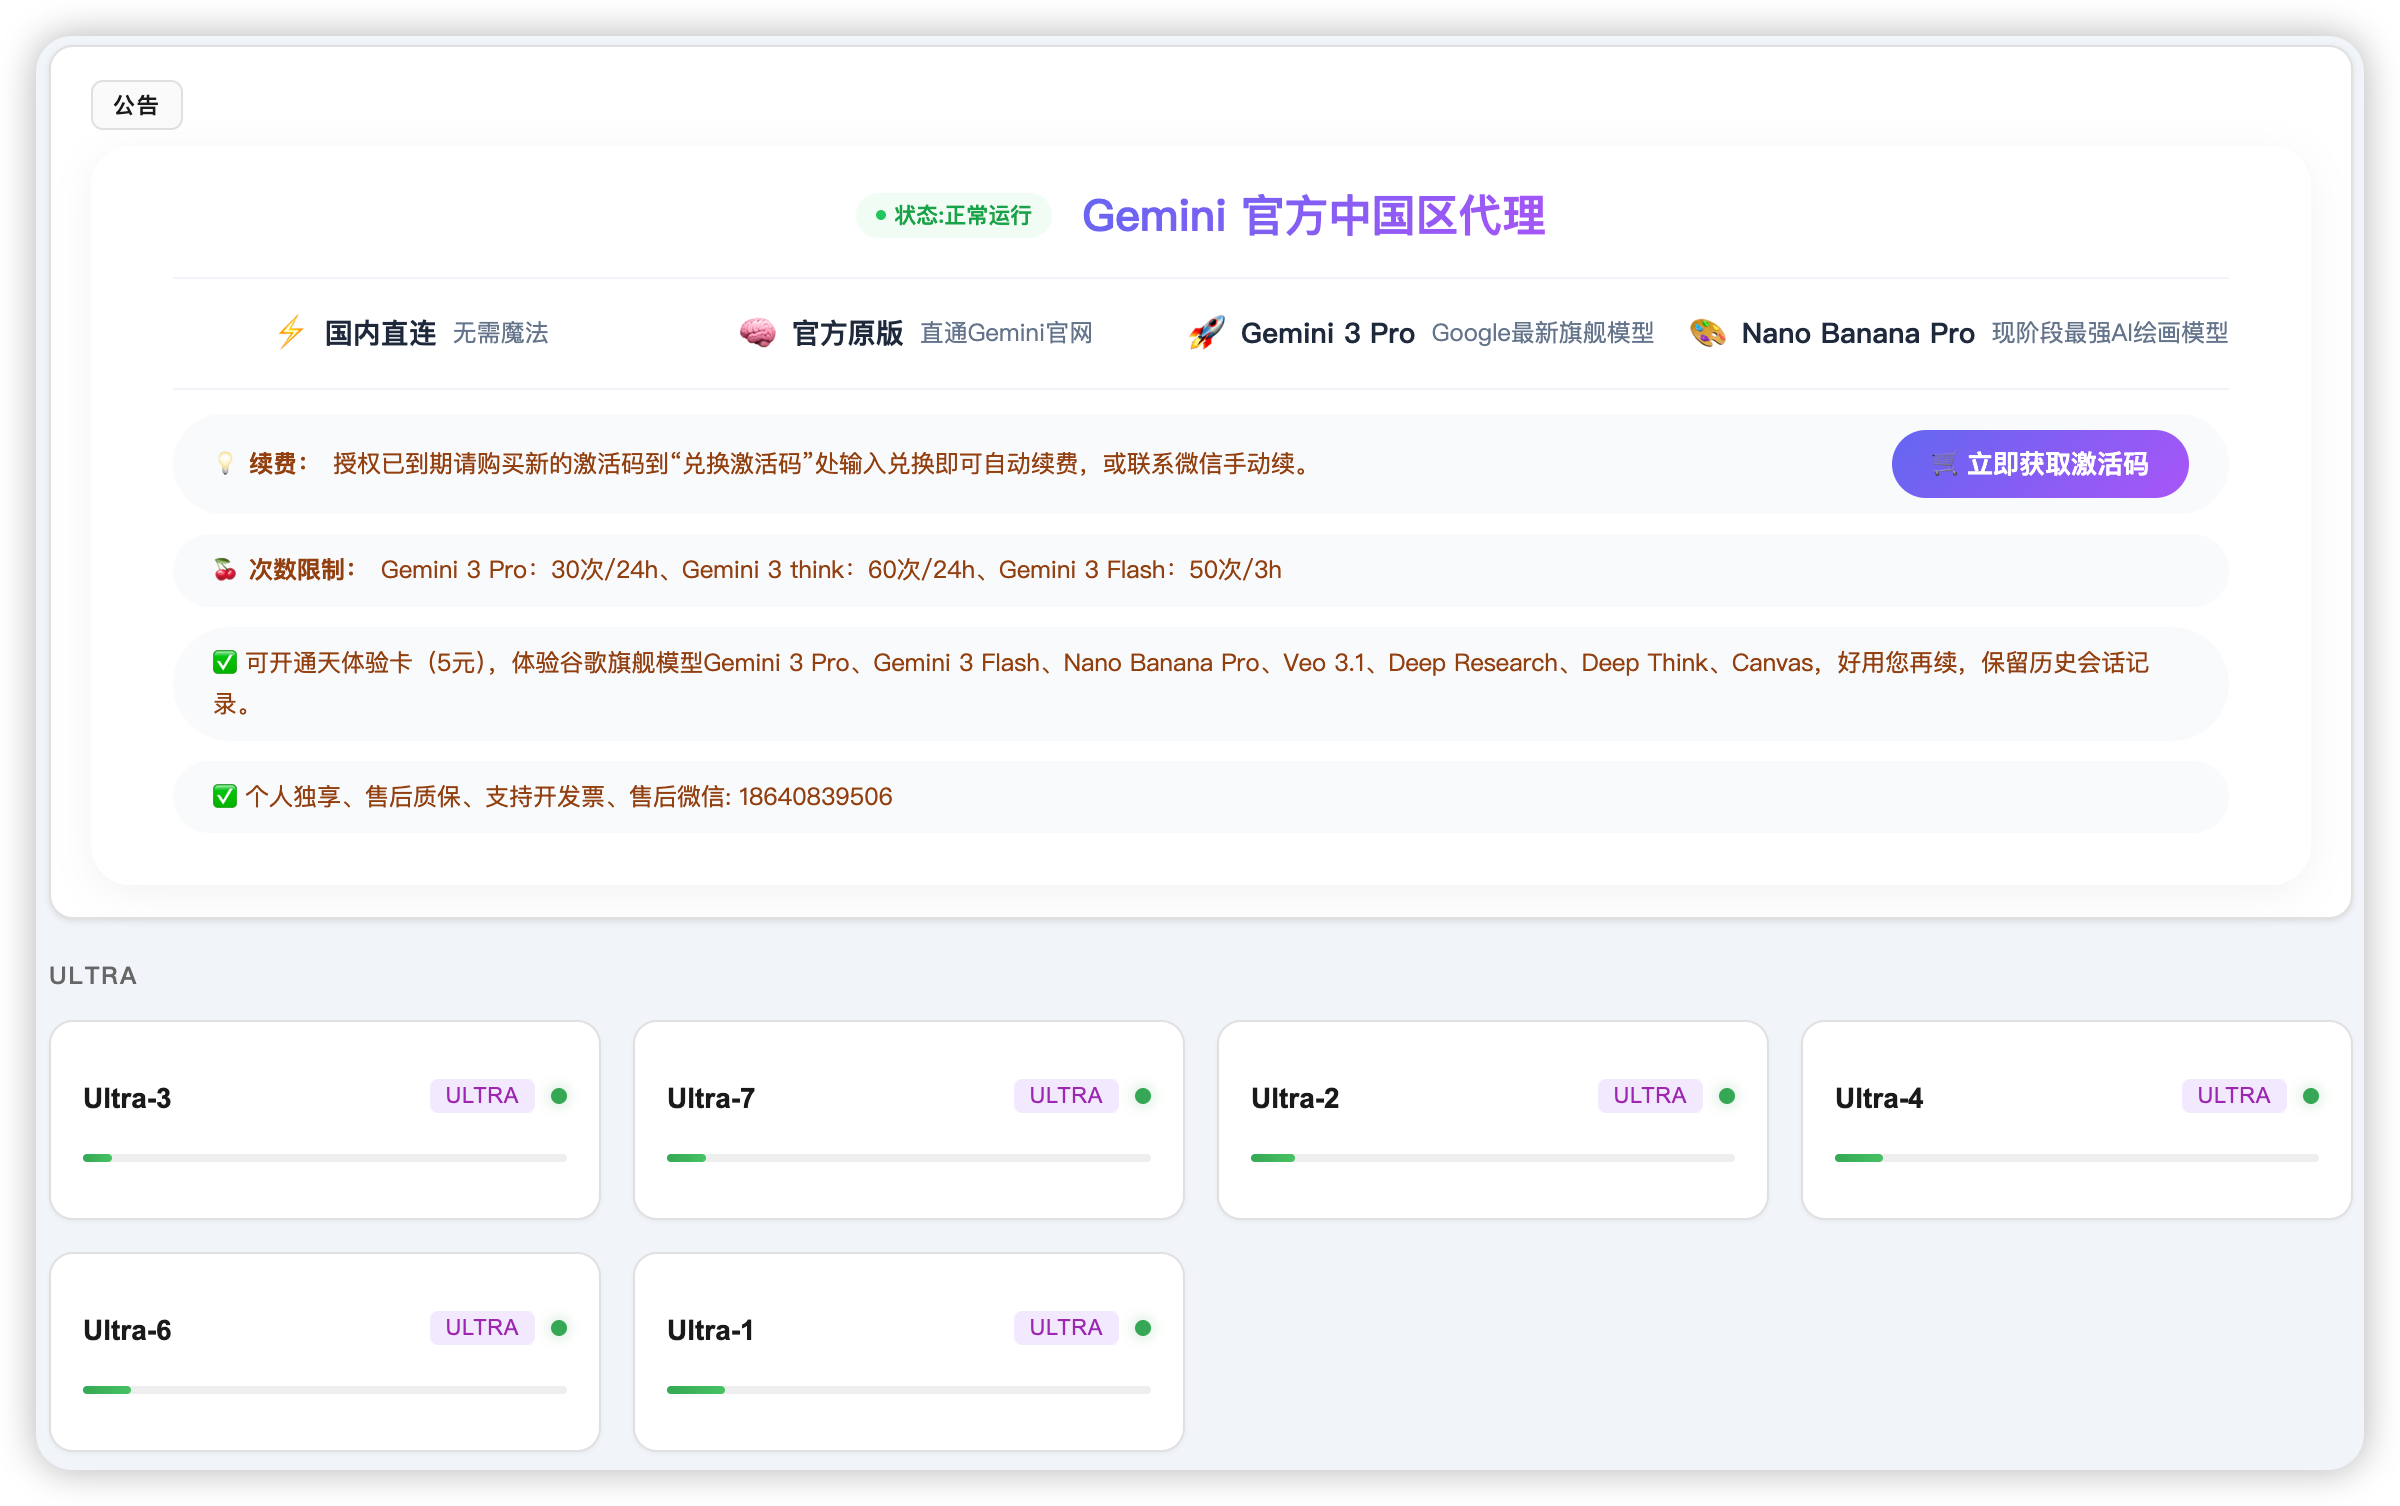Open the 公告 announcement tab

coord(136,105)
